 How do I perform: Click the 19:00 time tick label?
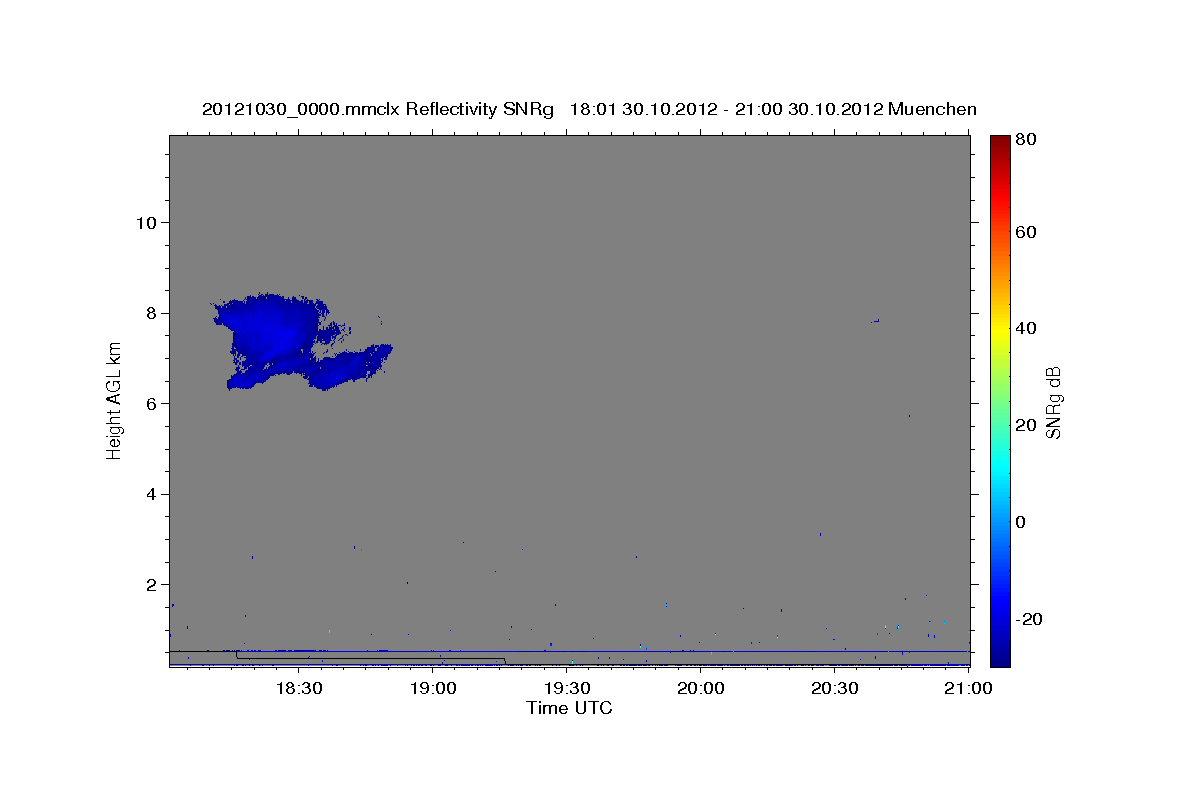(x=433, y=689)
